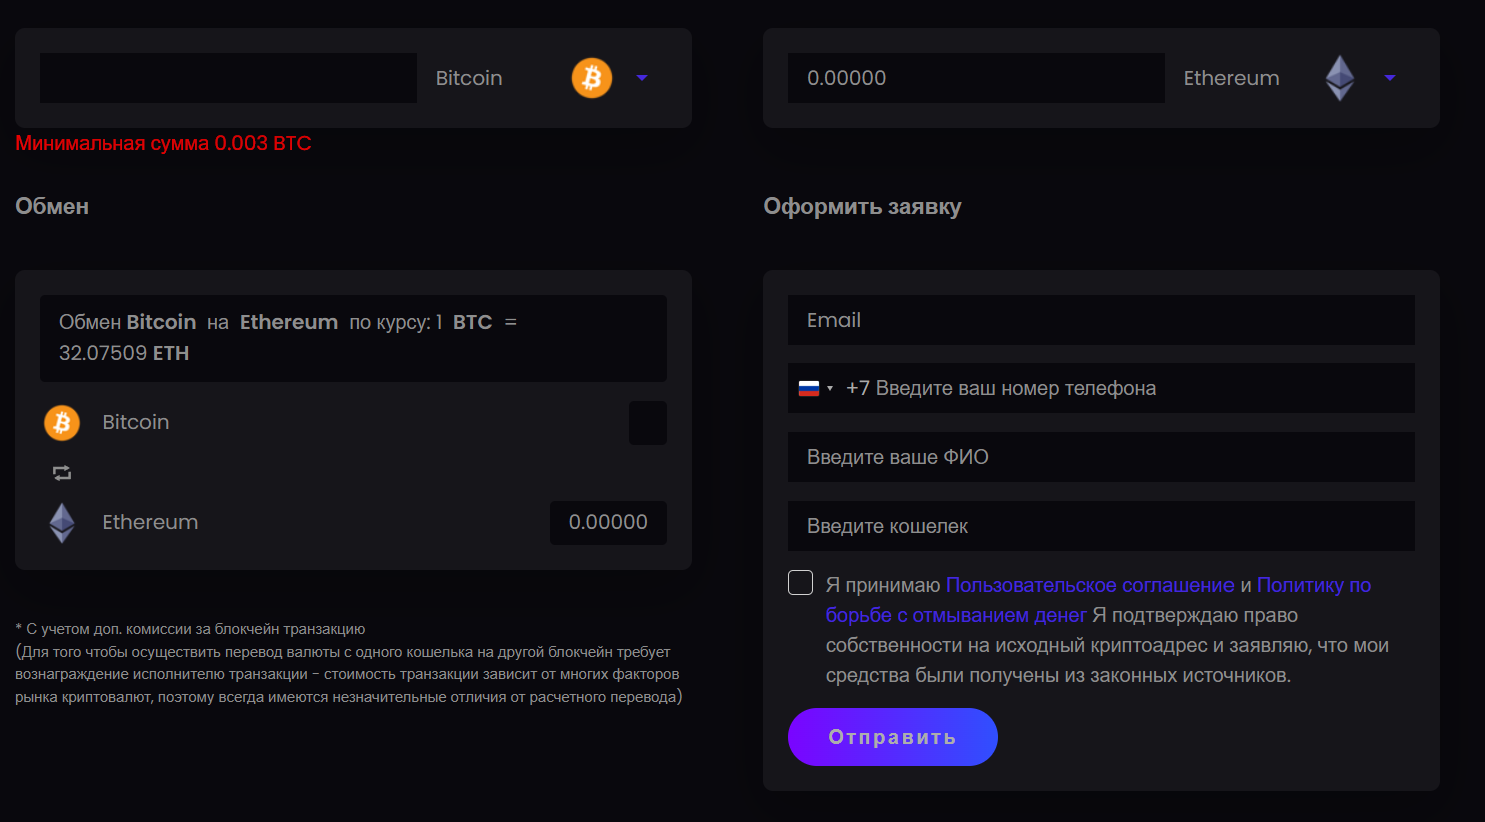Click the Введите ваше ФИО field
Image resolution: width=1485 pixels, height=822 pixels.
pyautogui.click(x=1100, y=457)
